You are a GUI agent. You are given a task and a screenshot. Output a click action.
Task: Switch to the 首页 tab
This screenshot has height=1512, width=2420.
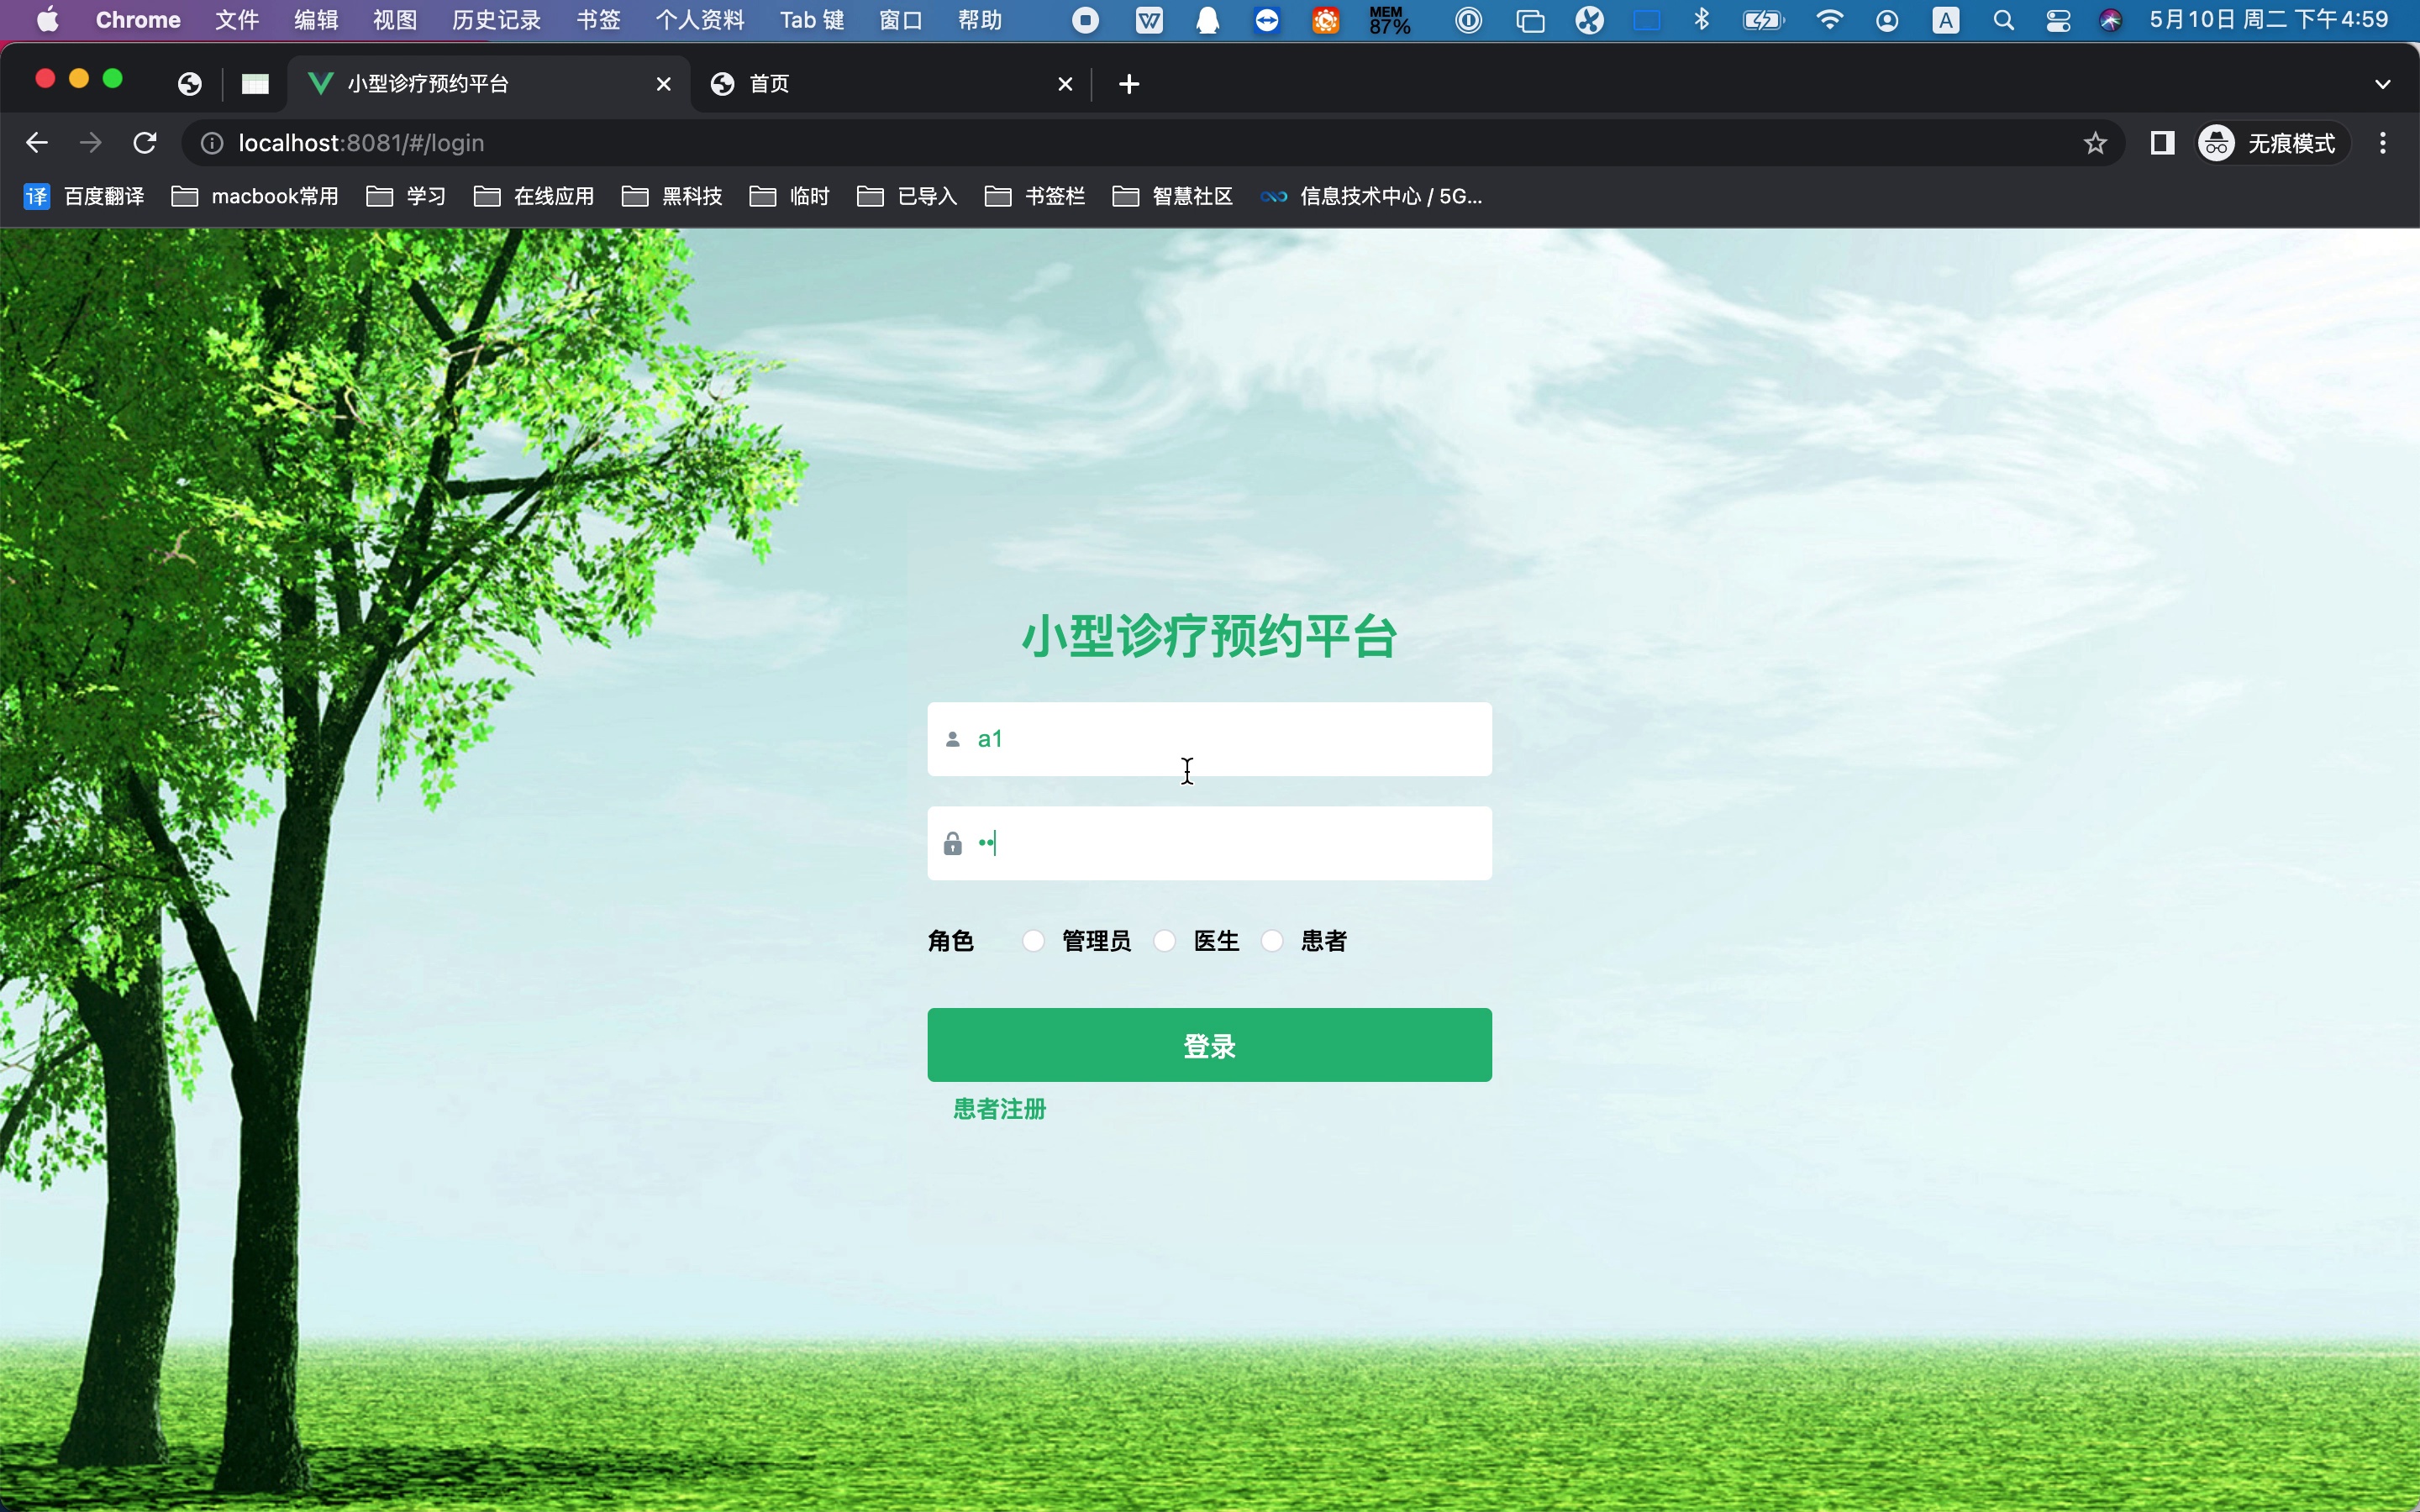tap(880, 84)
